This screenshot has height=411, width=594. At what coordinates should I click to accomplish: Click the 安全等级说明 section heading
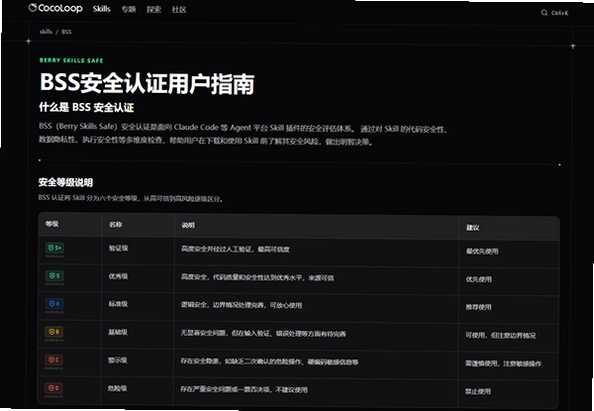(66, 182)
